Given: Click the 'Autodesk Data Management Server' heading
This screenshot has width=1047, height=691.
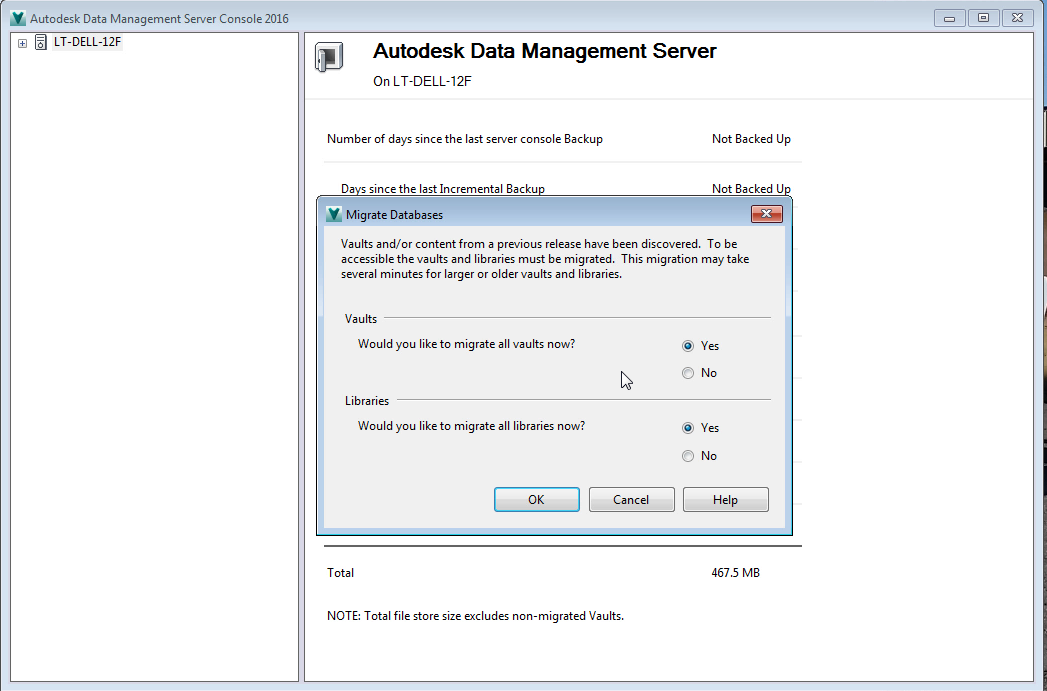Looking at the screenshot, I should click(544, 51).
